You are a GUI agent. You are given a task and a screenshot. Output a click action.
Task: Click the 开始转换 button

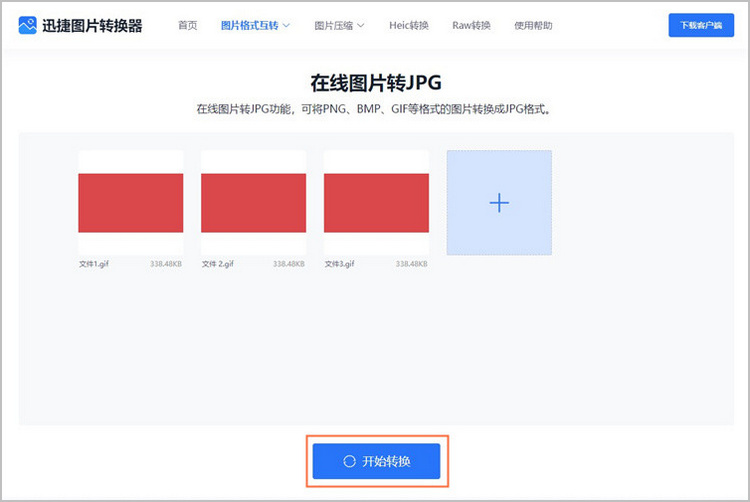click(x=376, y=461)
